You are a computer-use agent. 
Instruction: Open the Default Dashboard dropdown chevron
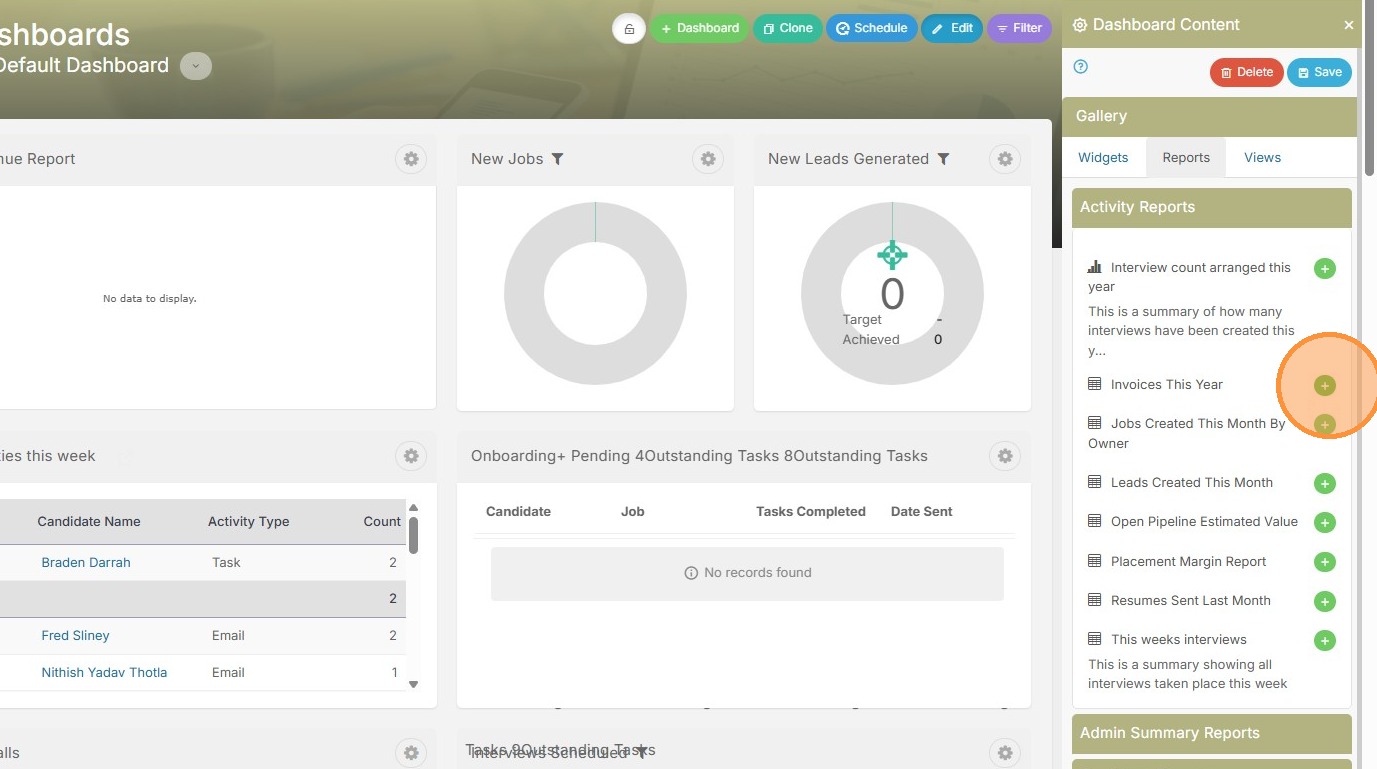pos(196,66)
